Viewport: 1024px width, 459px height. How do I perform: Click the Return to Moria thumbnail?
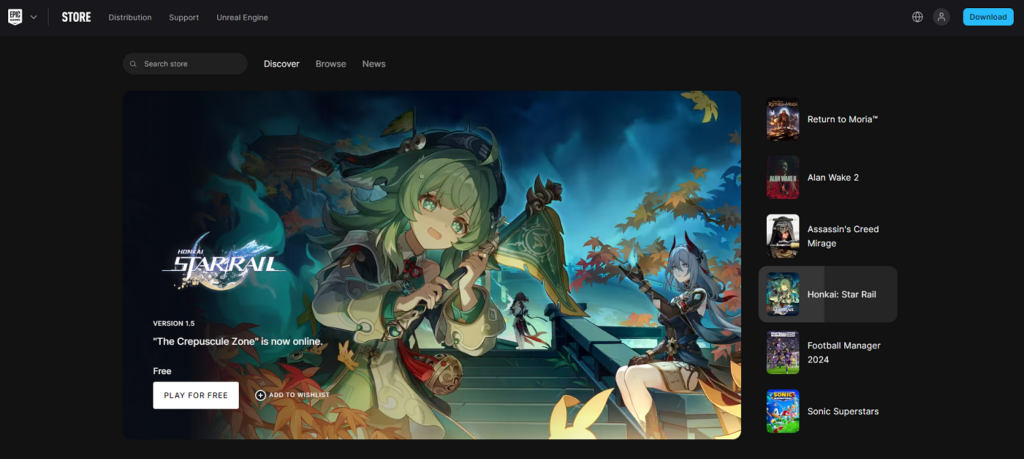tap(782, 119)
